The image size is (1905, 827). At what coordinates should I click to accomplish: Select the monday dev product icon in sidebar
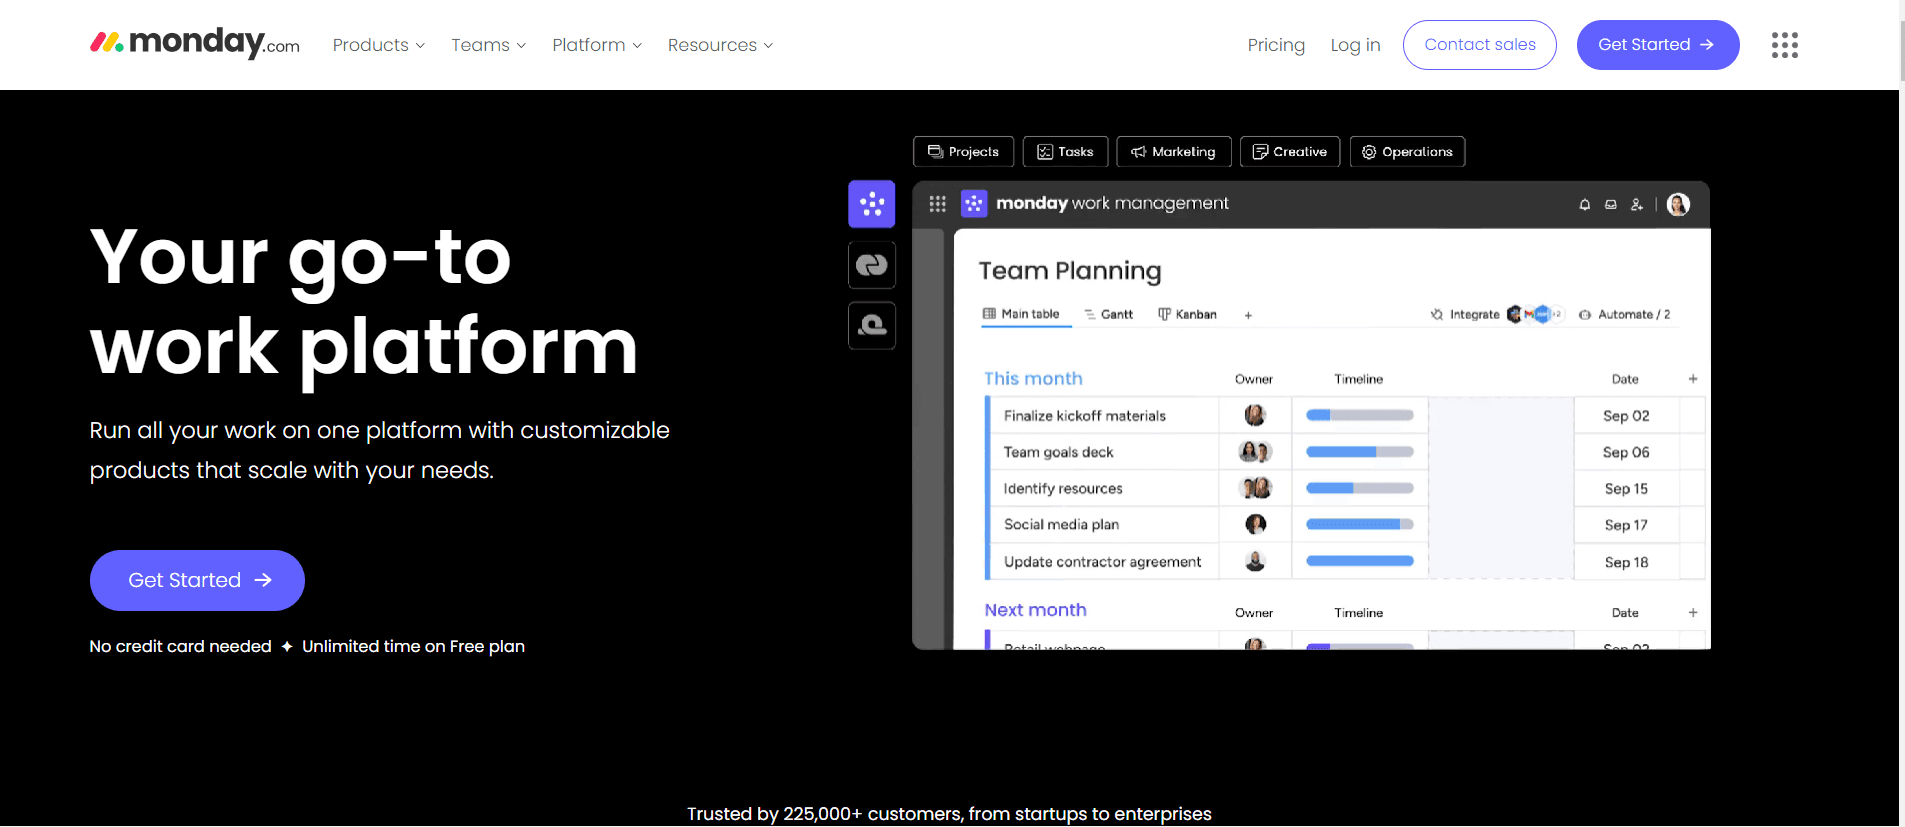click(x=872, y=325)
